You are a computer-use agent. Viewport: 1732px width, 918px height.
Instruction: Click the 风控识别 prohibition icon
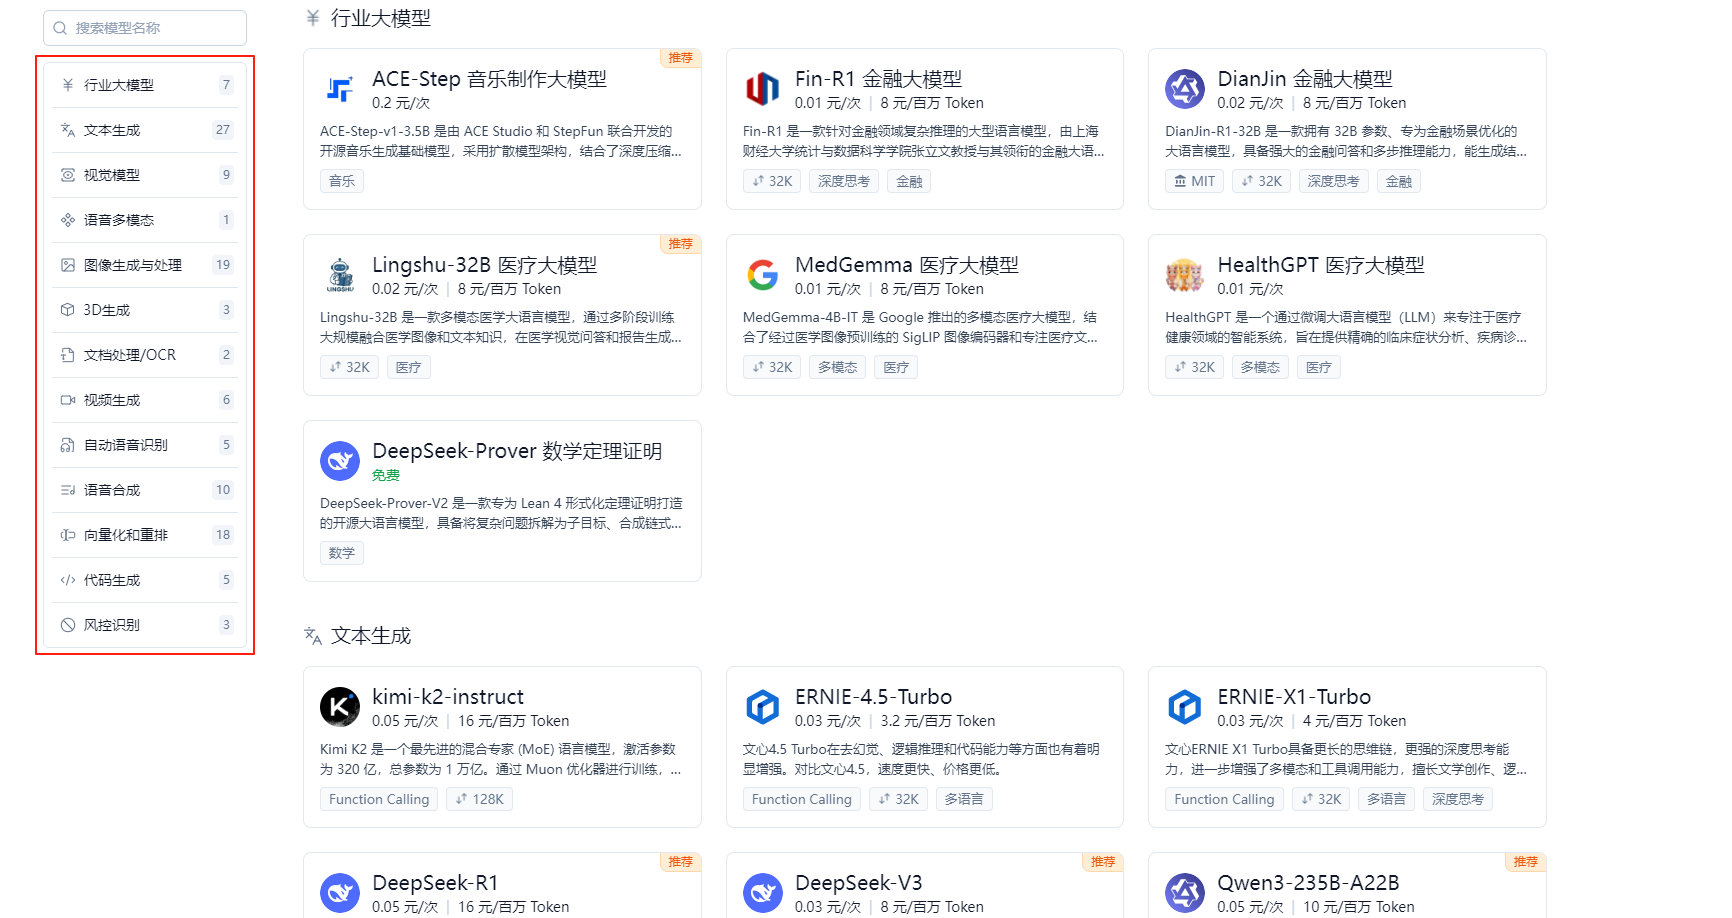pos(68,625)
